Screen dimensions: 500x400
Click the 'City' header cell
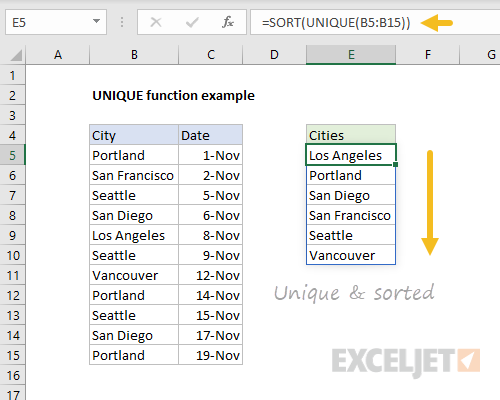coord(134,135)
